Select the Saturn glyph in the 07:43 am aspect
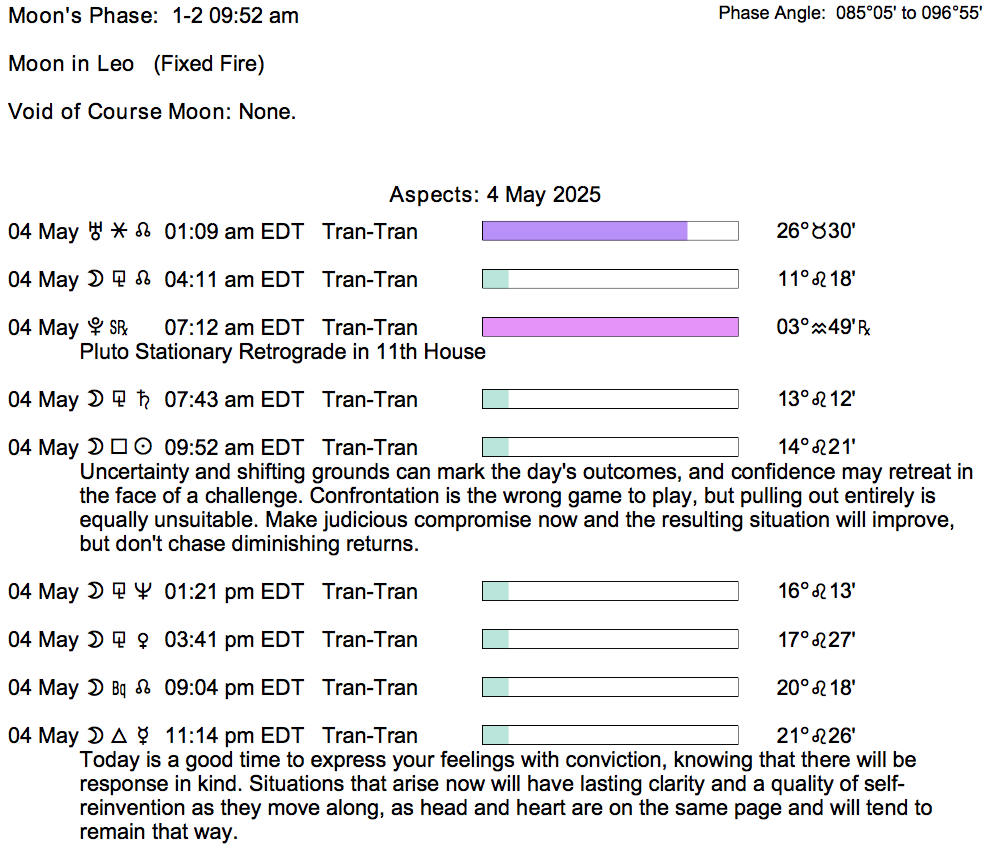Image resolution: width=994 pixels, height=858 pixels. tap(143, 400)
